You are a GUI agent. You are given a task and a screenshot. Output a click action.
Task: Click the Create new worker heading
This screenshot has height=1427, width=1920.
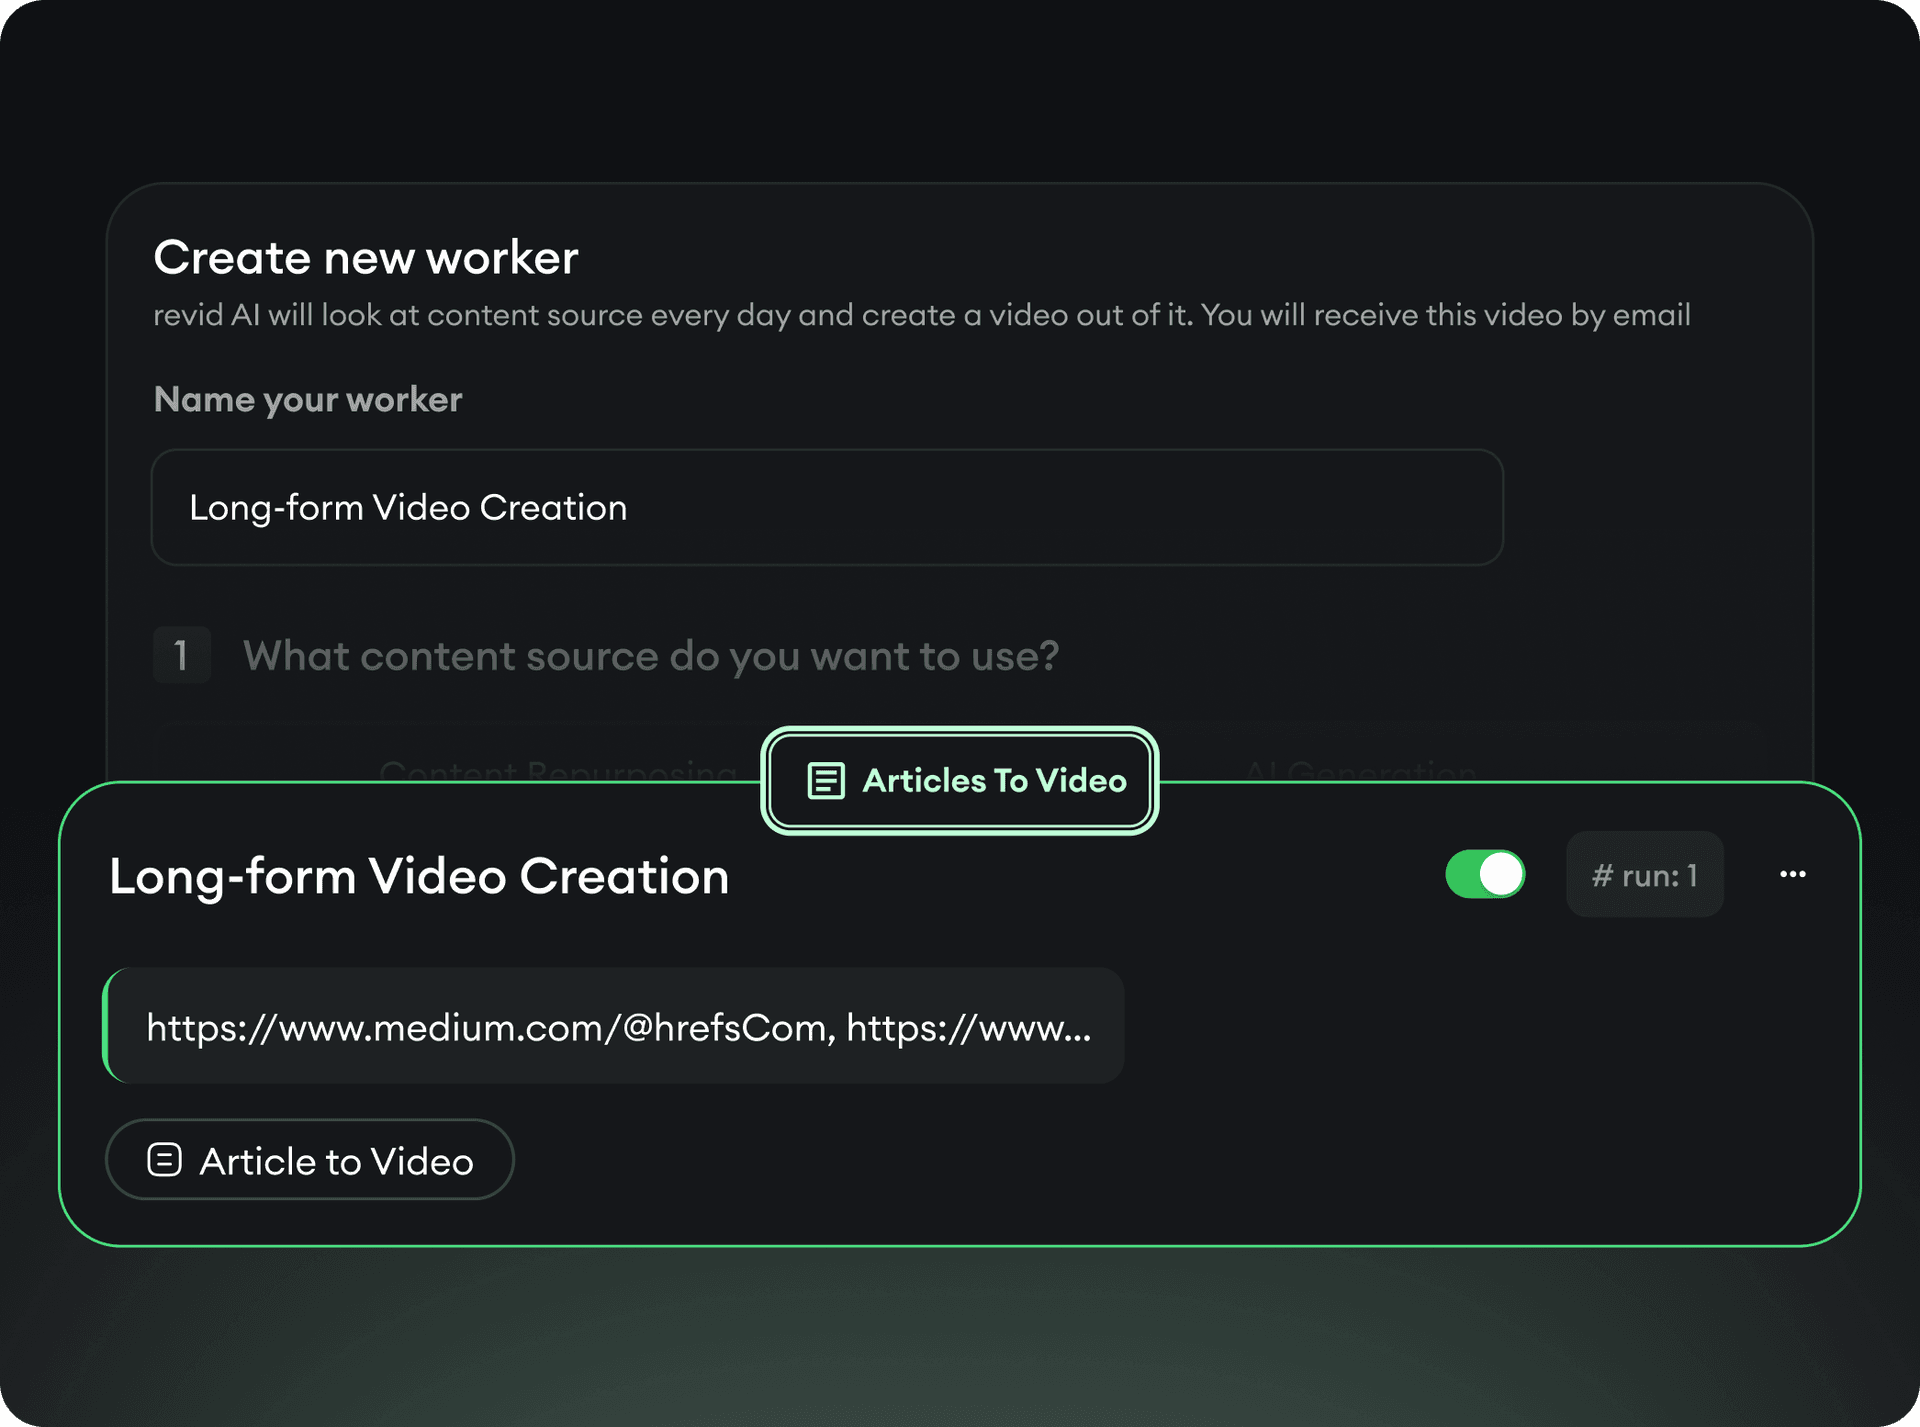(365, 258)
